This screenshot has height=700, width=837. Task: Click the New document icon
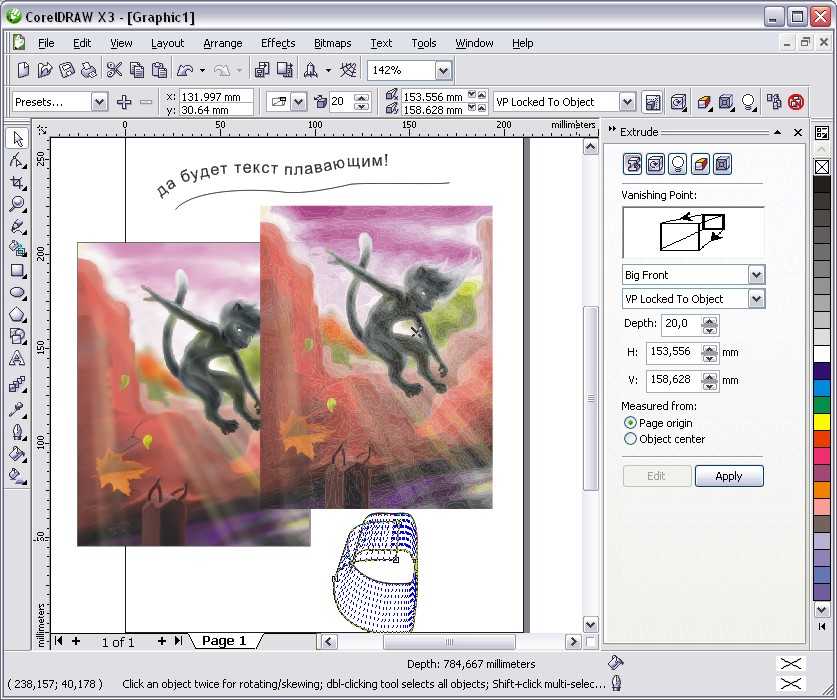point(23,70)
